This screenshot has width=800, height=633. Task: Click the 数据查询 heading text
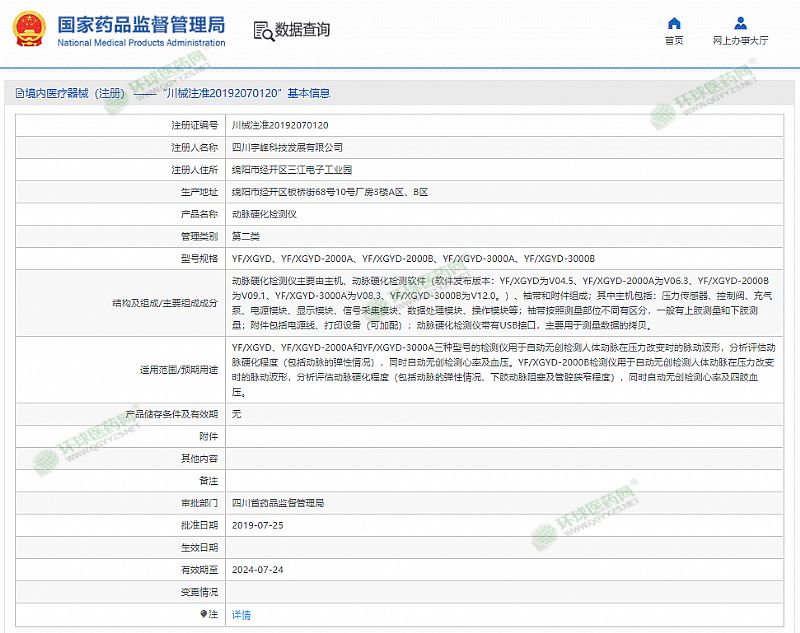click(302, 30)
